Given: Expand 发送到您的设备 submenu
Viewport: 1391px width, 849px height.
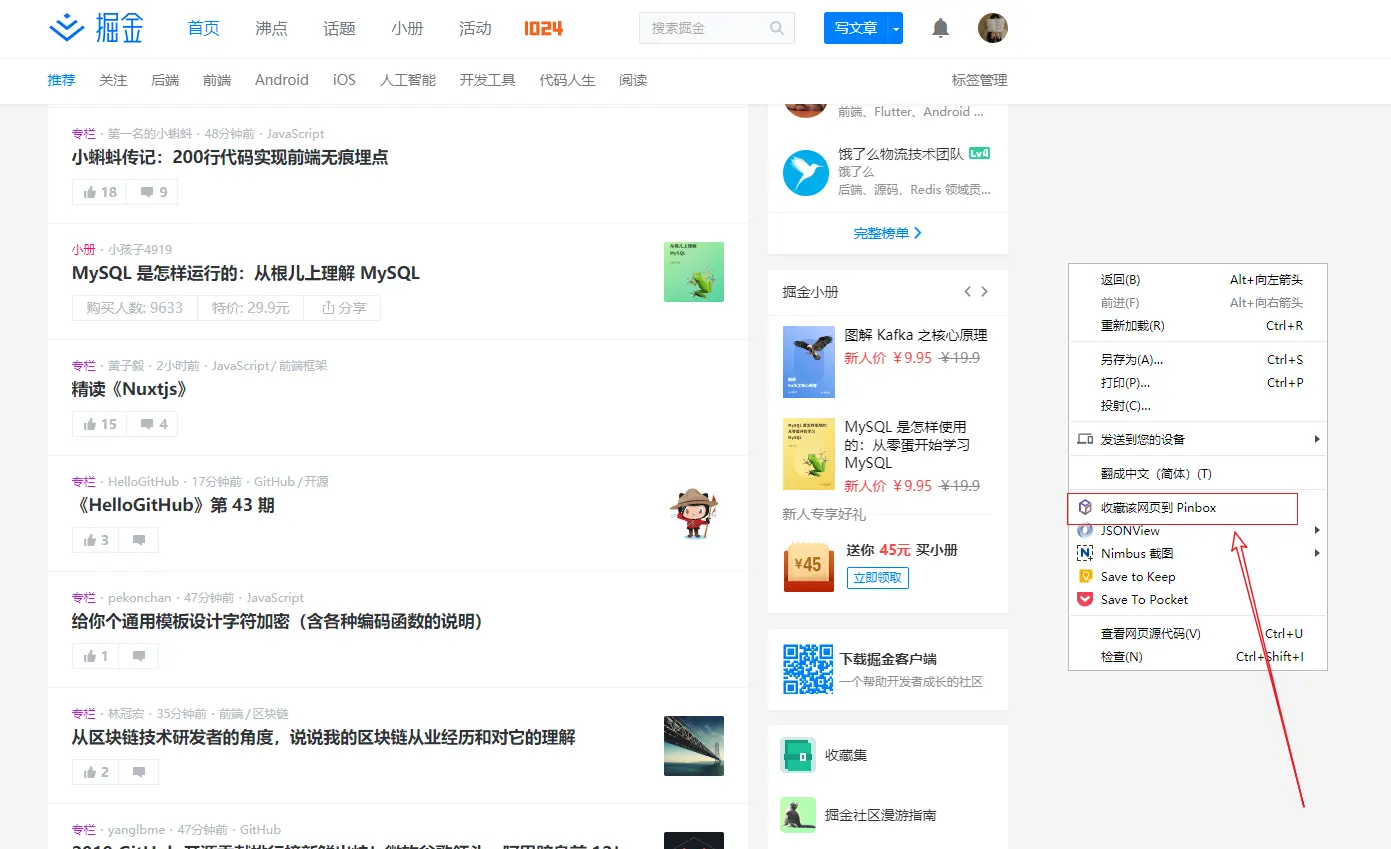Looking at the screenshot, I should coord(1317,439).
